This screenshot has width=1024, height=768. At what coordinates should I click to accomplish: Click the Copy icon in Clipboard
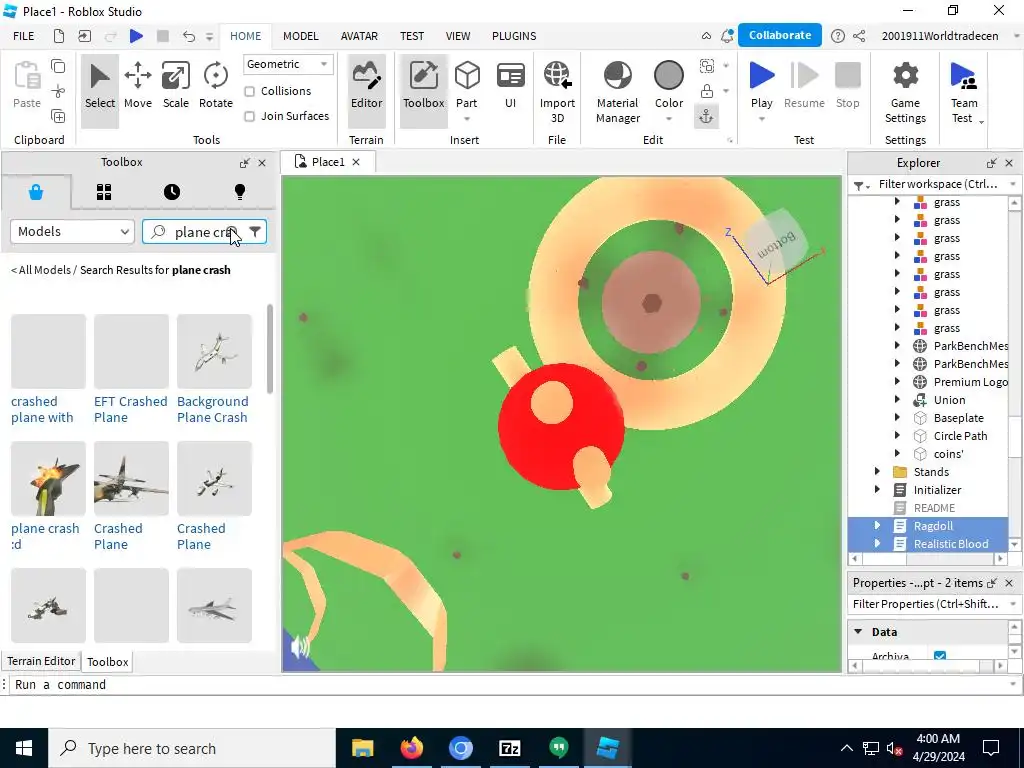(58, 66)
